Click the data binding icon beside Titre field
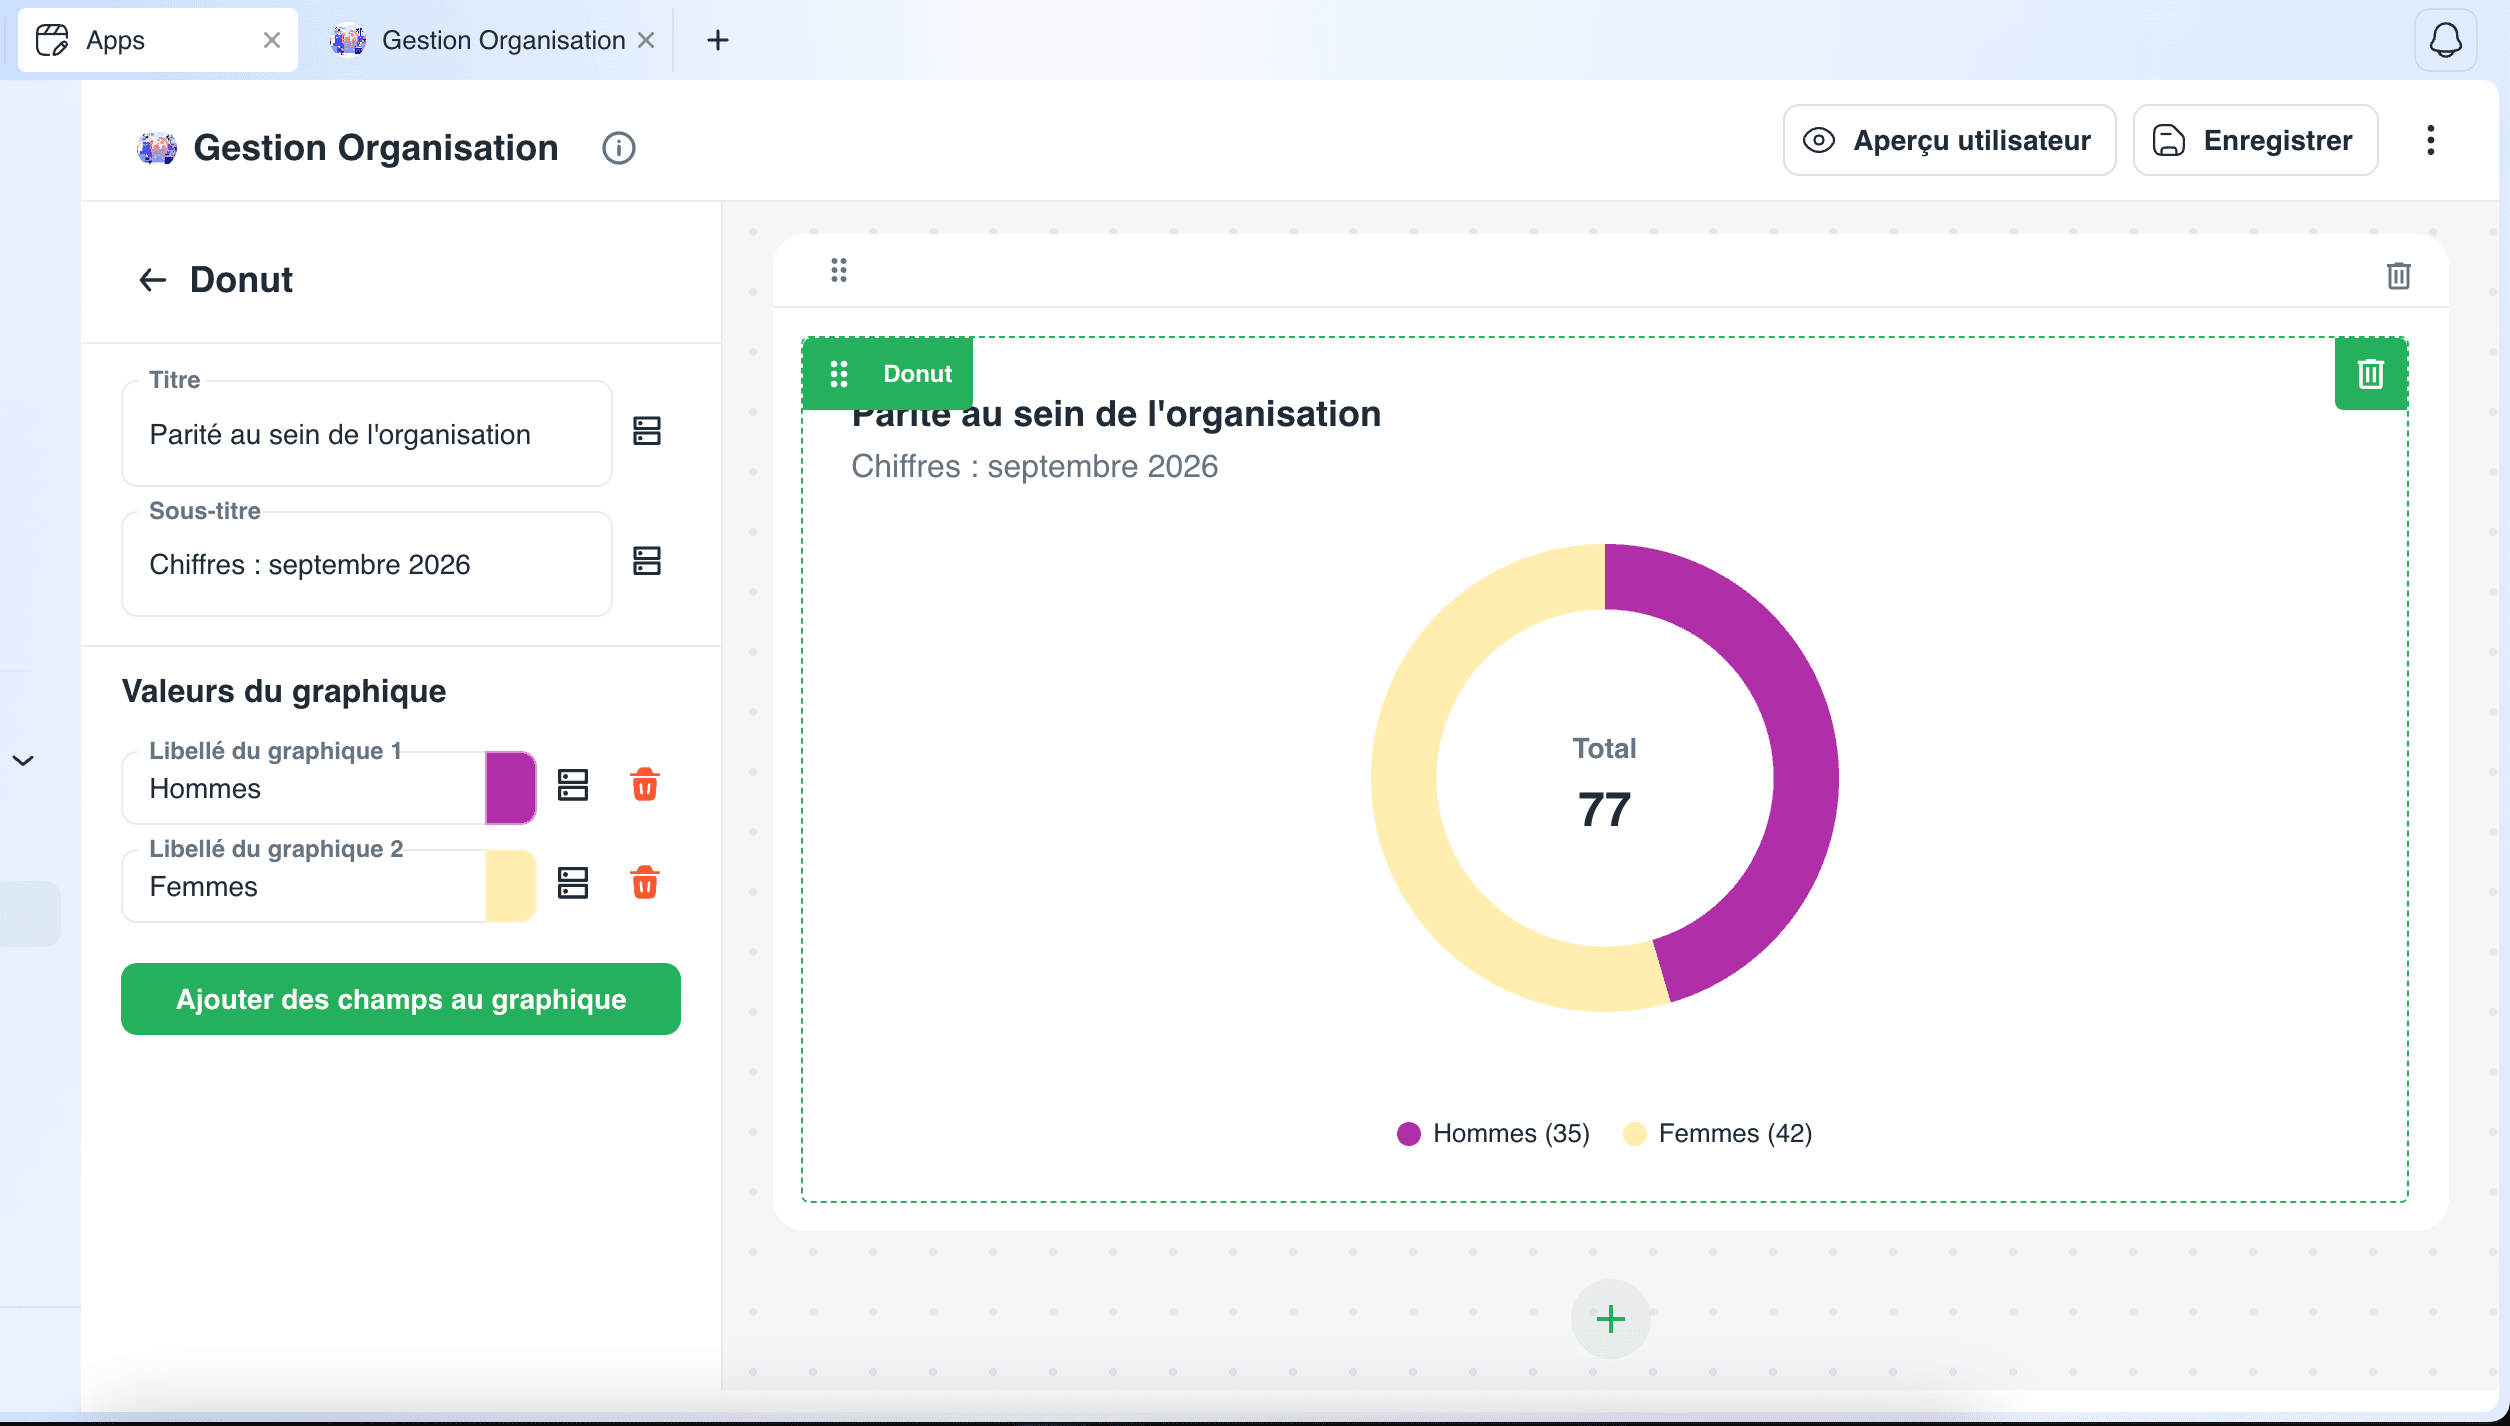Viewport: 2510px width, 1426px height. 647,432
